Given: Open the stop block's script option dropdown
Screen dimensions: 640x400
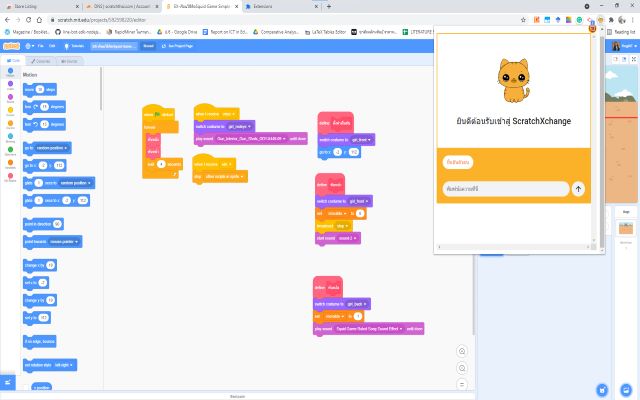Looking at the screenshot, I should (x=224, y=177).
